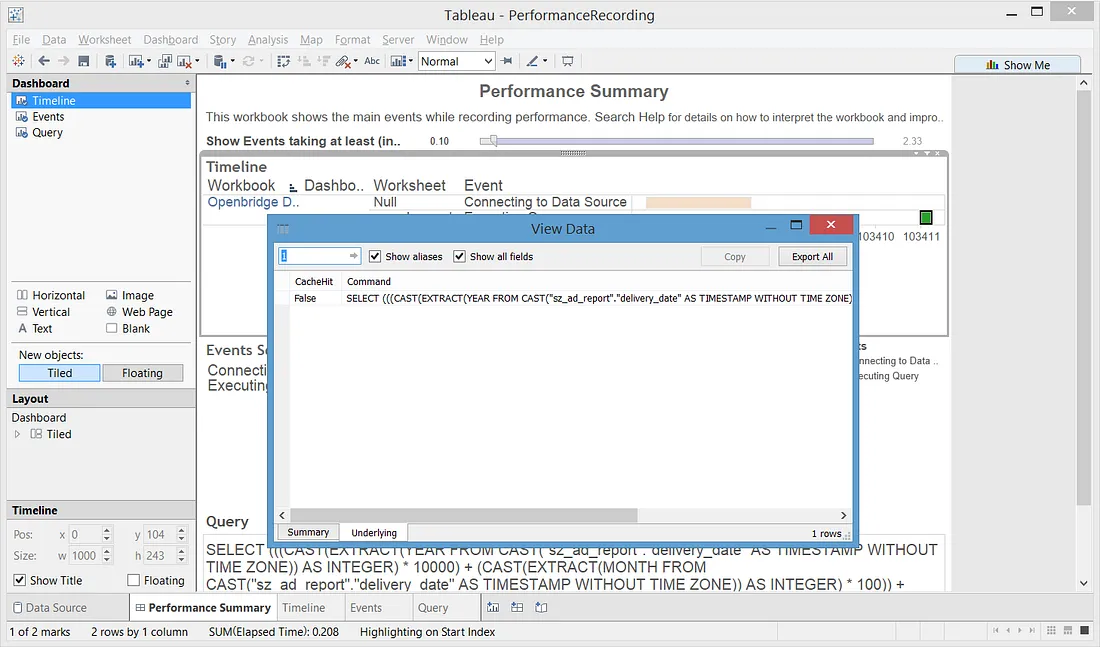Toggle the Show aliases checkbox
Viewport: 1100px width, 647px height.
click(x=375, y=257)
